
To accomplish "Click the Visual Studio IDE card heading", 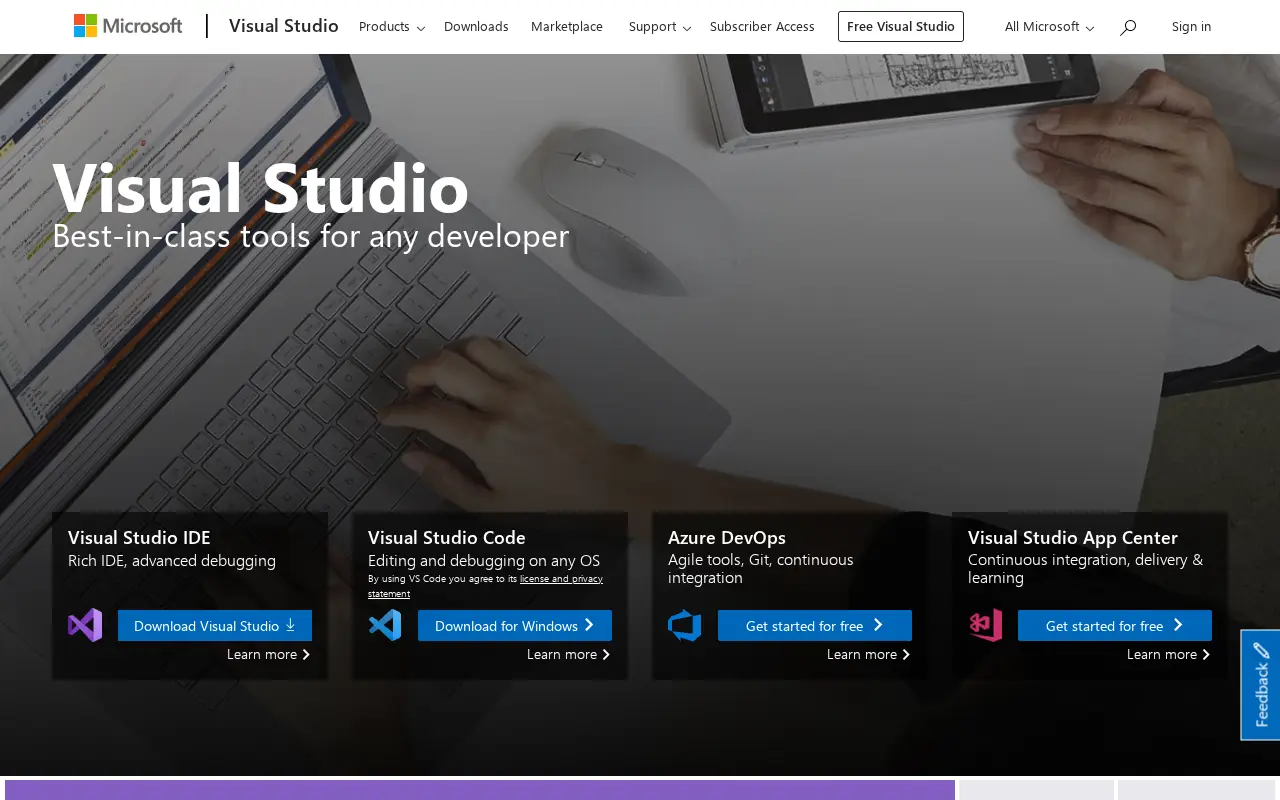I will tap(139, 538).
